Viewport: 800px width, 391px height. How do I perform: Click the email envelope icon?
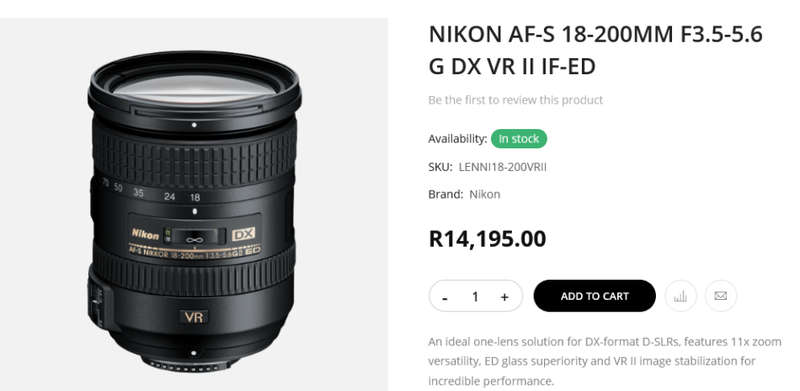[x=720, y=296]
